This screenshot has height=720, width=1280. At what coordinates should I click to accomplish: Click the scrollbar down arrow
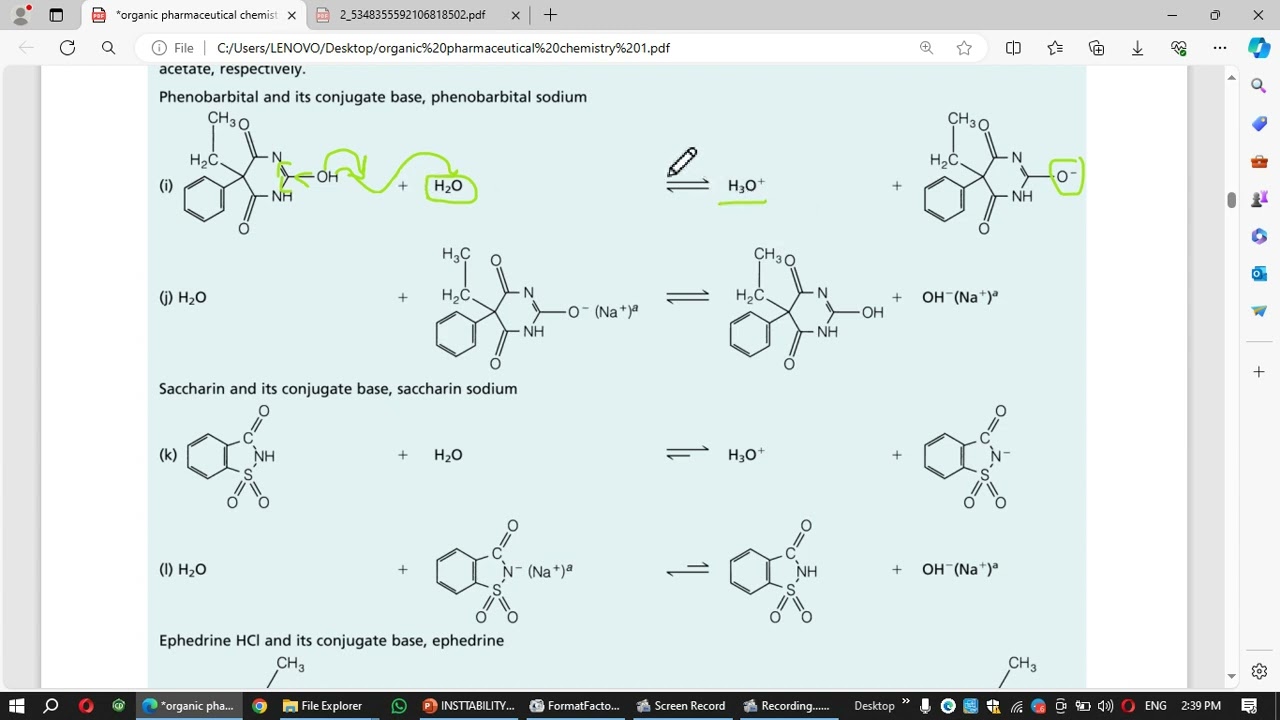pos(1232,676)
